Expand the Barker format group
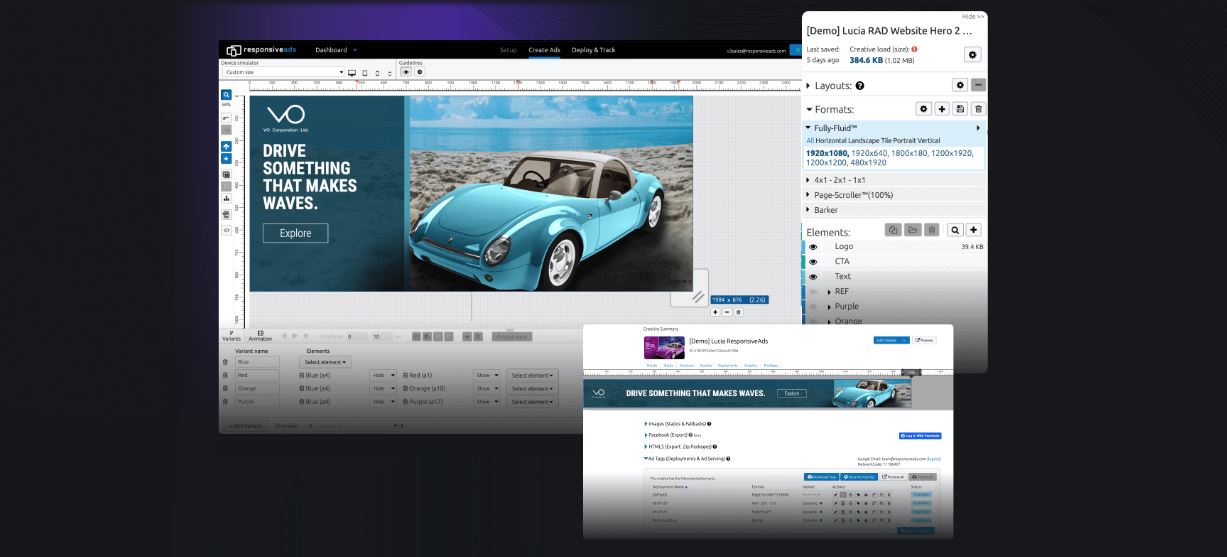The height and width of the screenshot is (557, 1227). [x=809, y=210]
